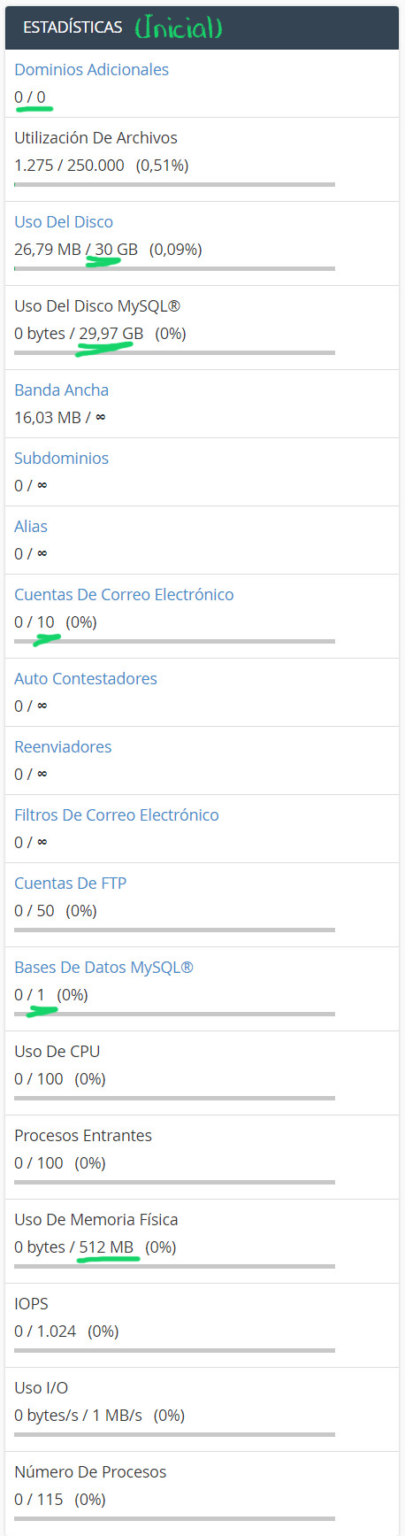Image resolution: width=405 pixels, height=1536 pixels.
Task: Open Filtros De Correo Electrónico link
Action: 116,815
